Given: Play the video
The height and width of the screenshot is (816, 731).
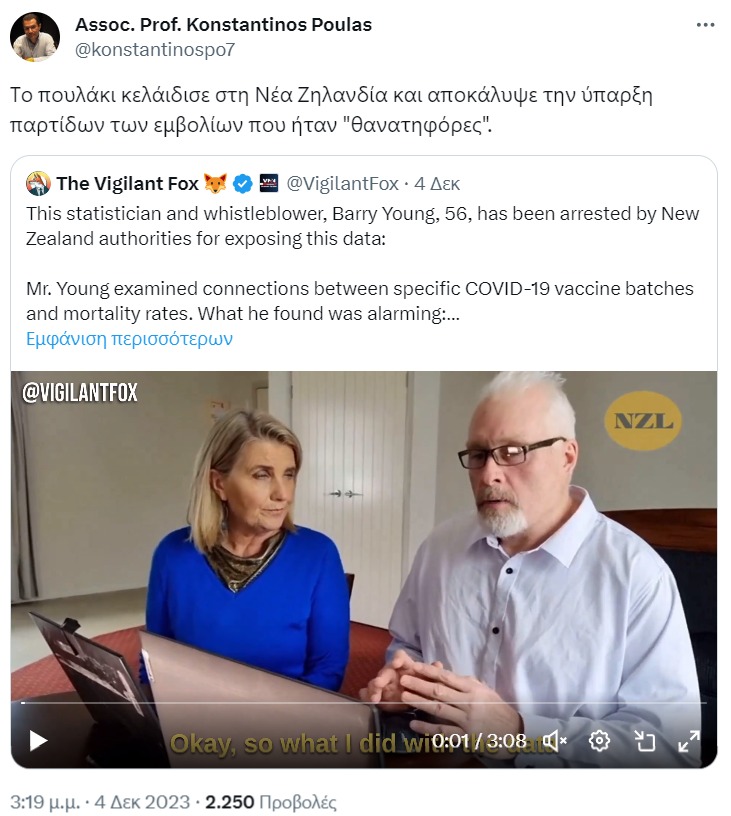Looking at the screenshot, I should (x=37, y=741).
